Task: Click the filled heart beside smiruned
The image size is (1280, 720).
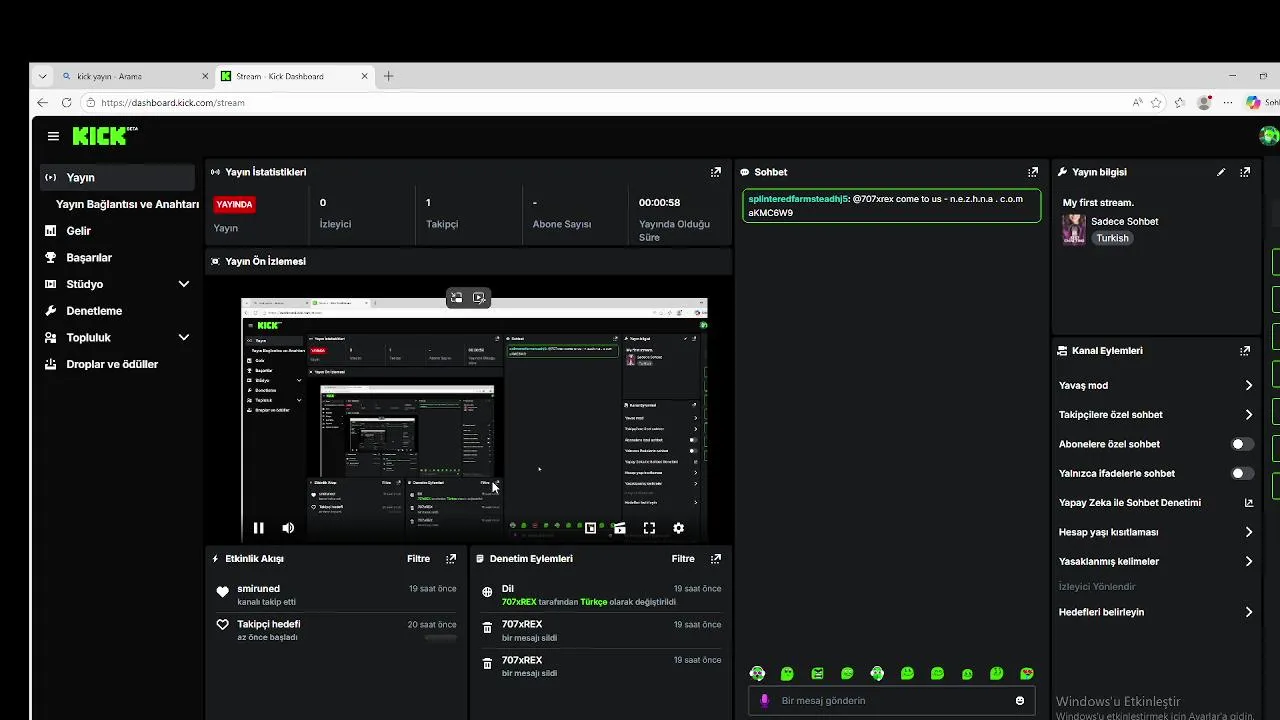Action: [x=223, y=592]
